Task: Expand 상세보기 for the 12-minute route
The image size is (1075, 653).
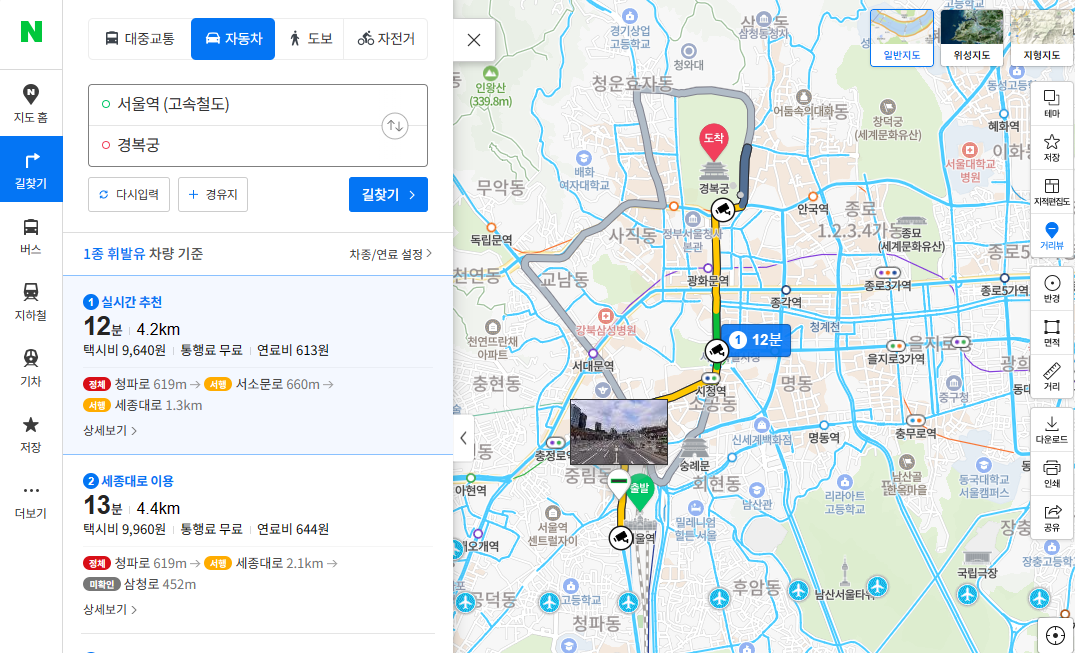Action: coord(110,431)
